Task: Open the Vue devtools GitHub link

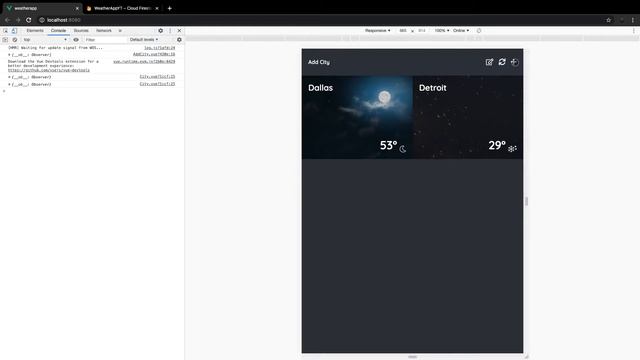Action: click(x=49, y=70)
